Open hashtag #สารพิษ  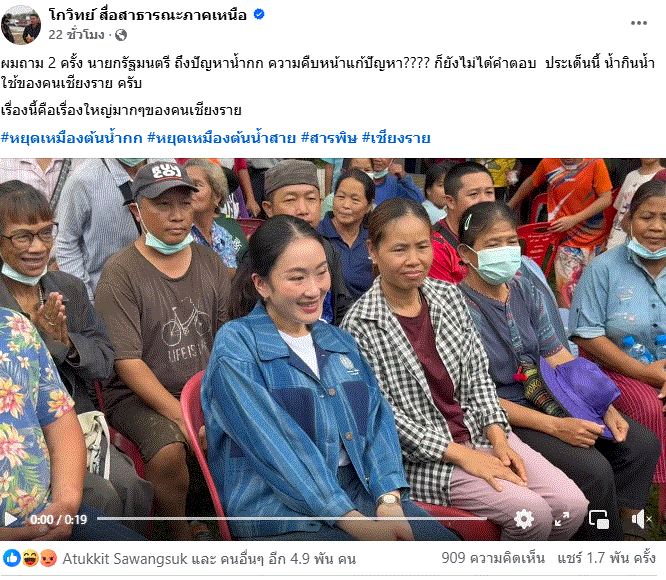329,138
